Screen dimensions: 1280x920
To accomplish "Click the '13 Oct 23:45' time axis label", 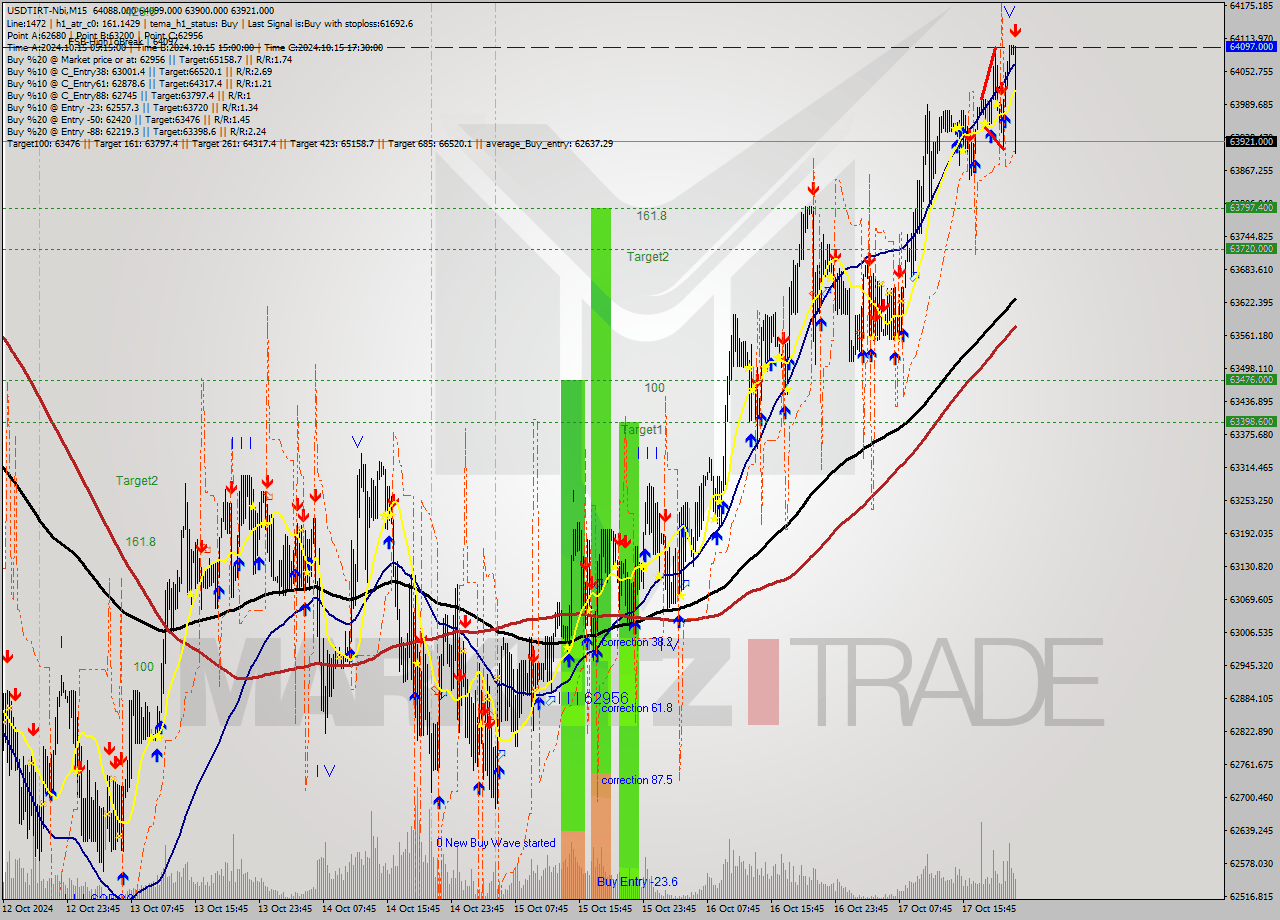I will (284, 909).
